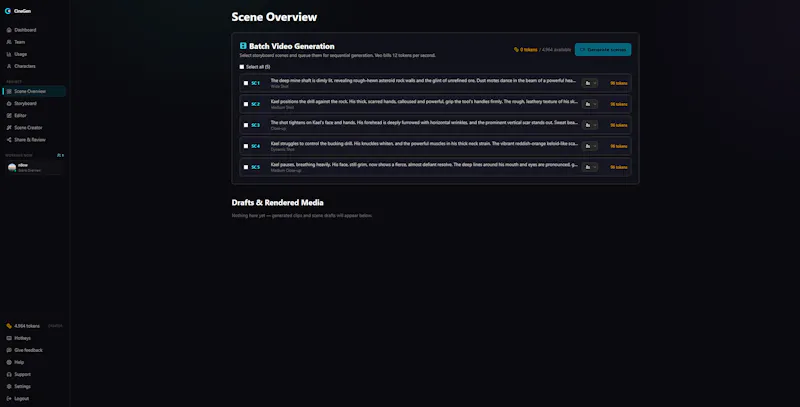Click the Generate scenes button
This screenshot has width=800, height=407.
click(x=603, y=49)
